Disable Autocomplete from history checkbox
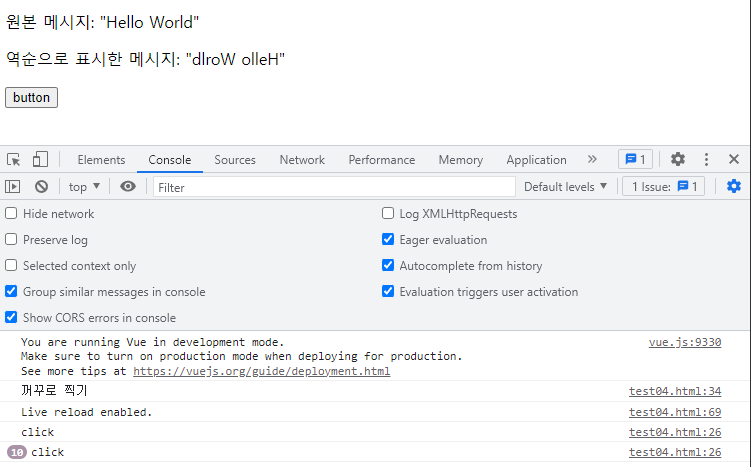This screenshot has width=751, height=467. [388, 265]
